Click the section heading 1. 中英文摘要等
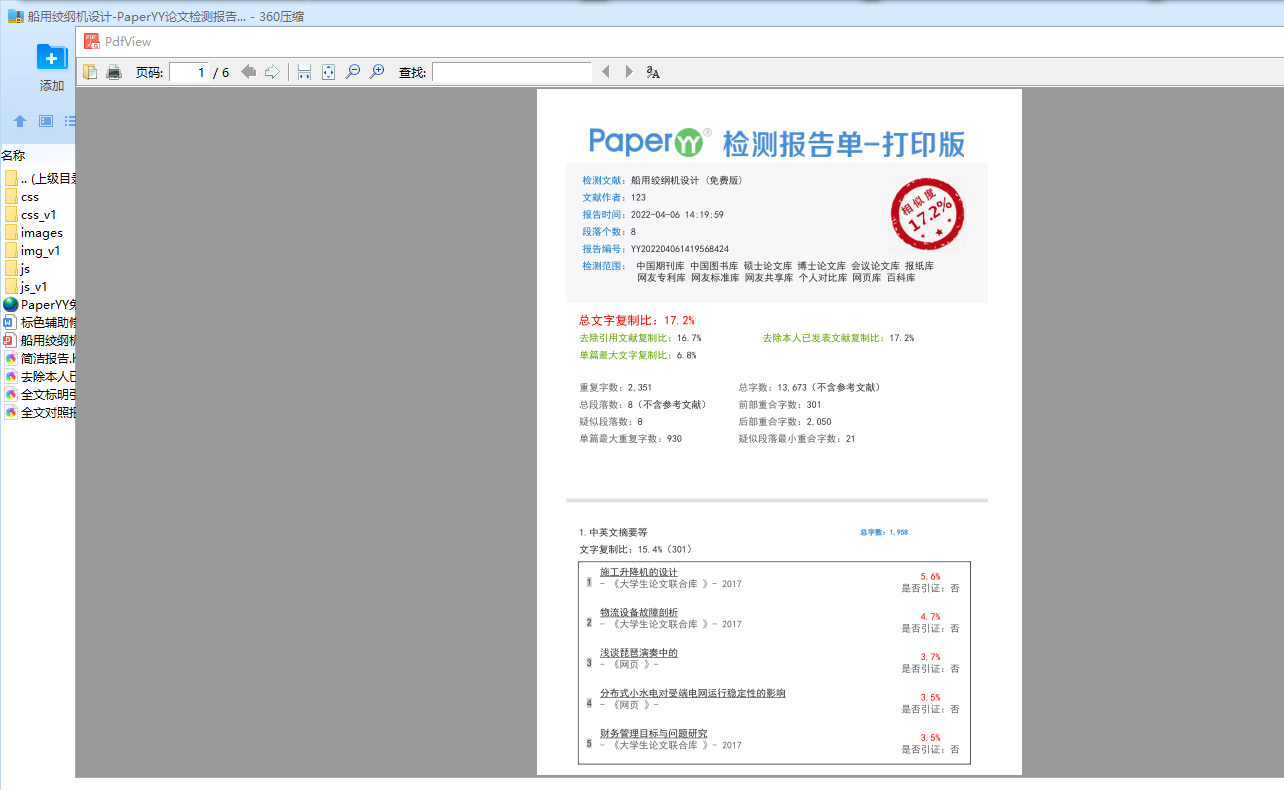This screenshot has height=790, width=1284. coord(613,533)
